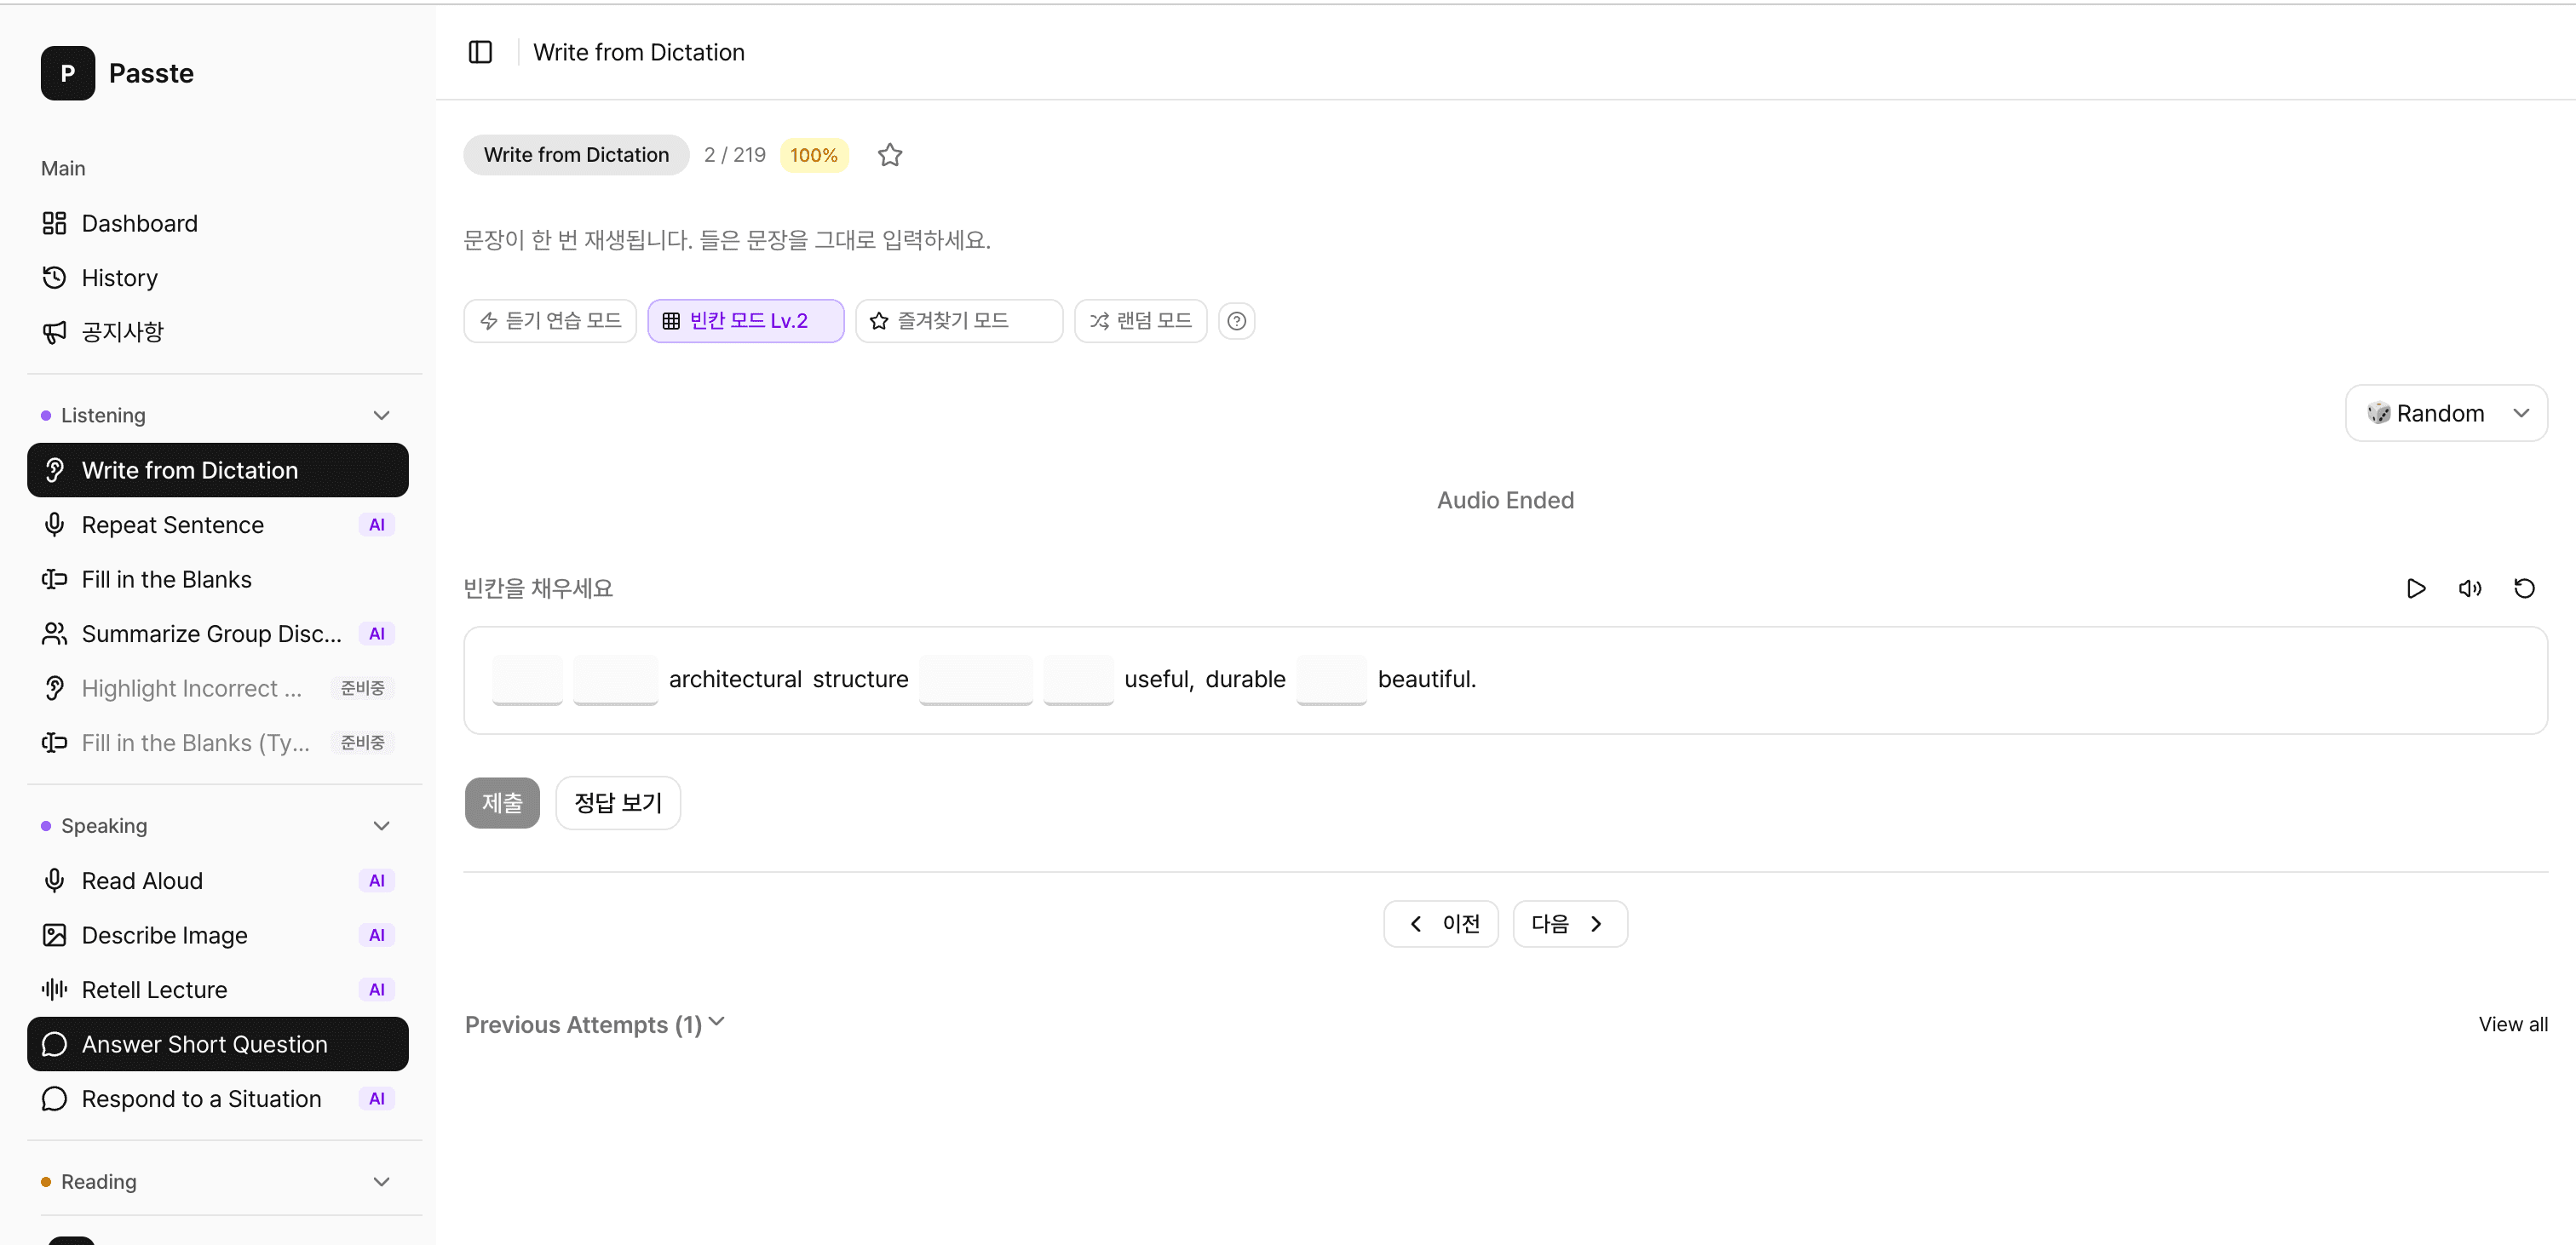Enable 듣기 연습 모드
The width and height of the screenshot is (2576, 1245).
pyautogui.click(x=550, y=320)
